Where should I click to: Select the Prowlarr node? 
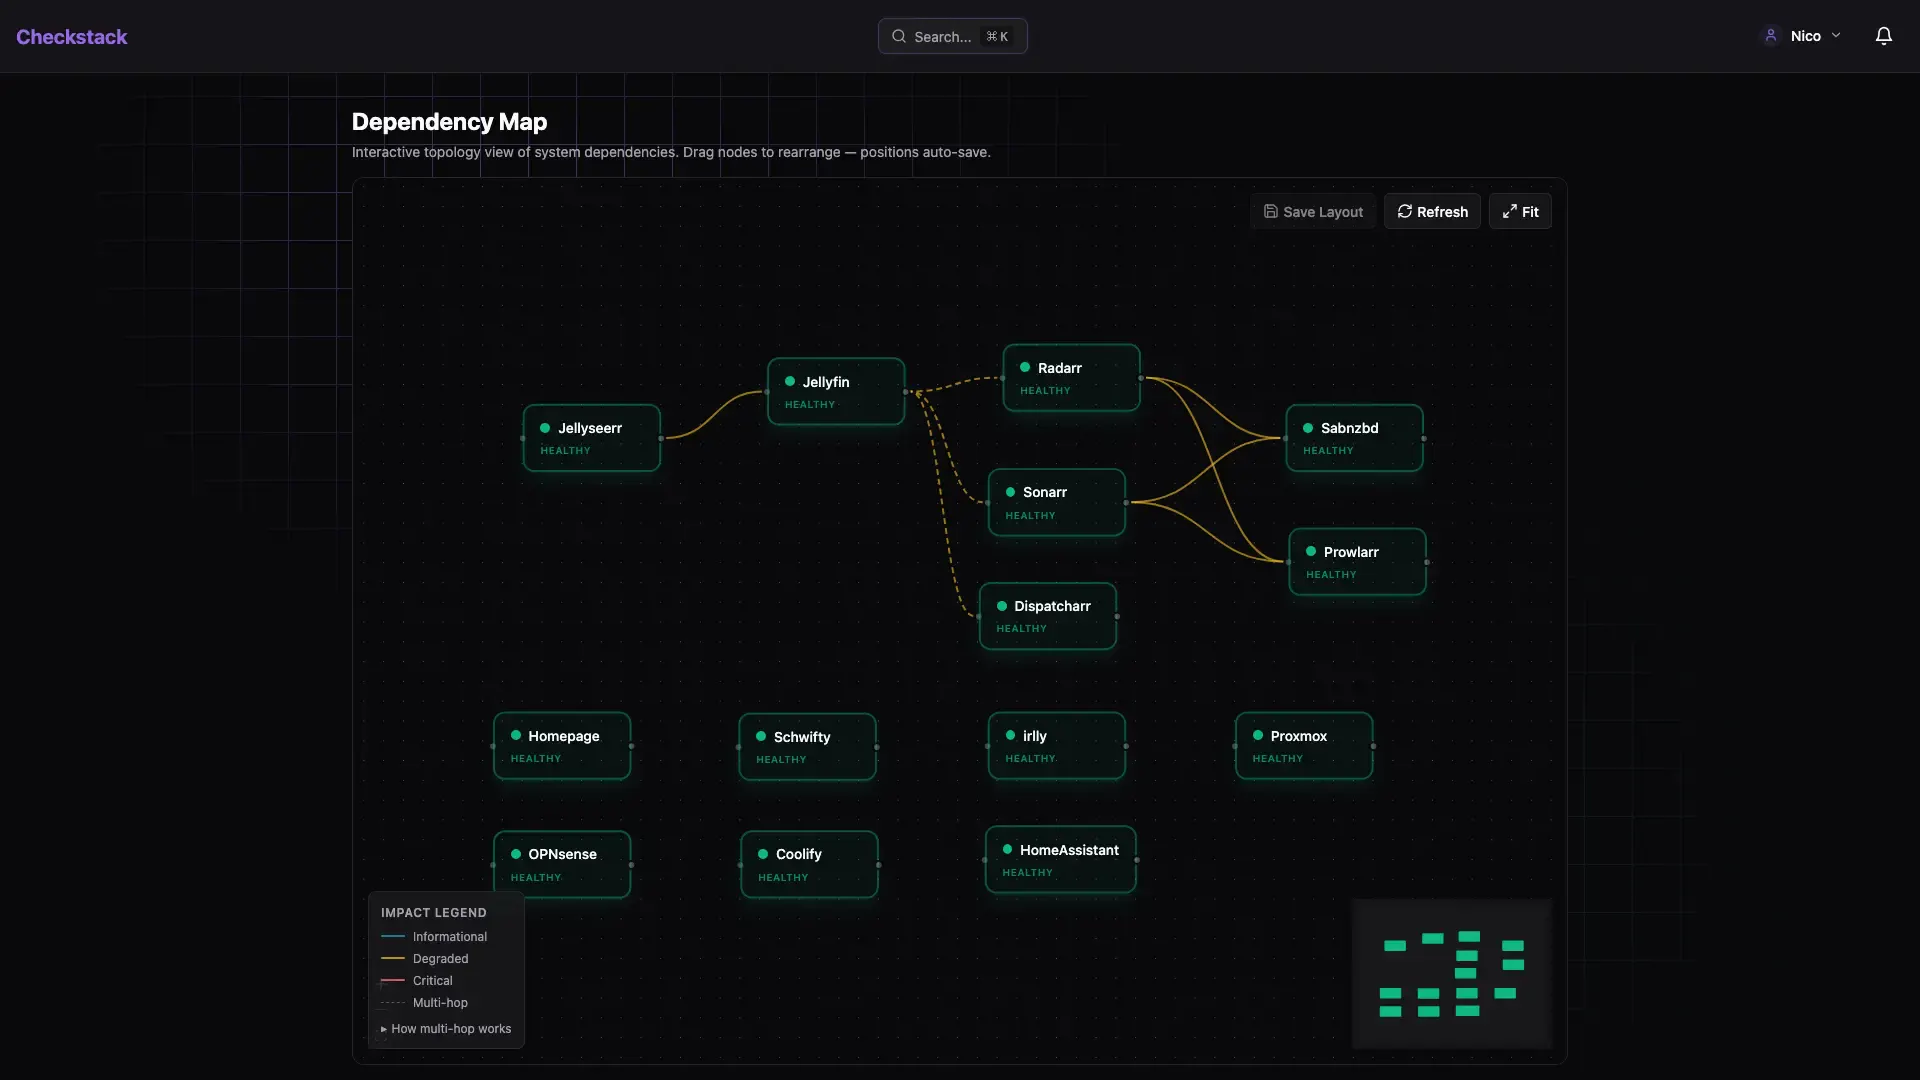point(1357,562)
